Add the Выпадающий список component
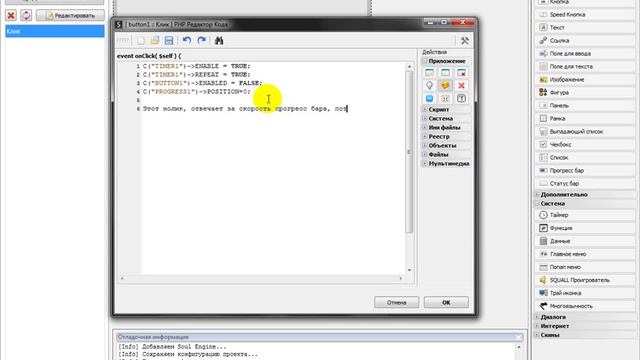The image size is (640, 360). 585,131
